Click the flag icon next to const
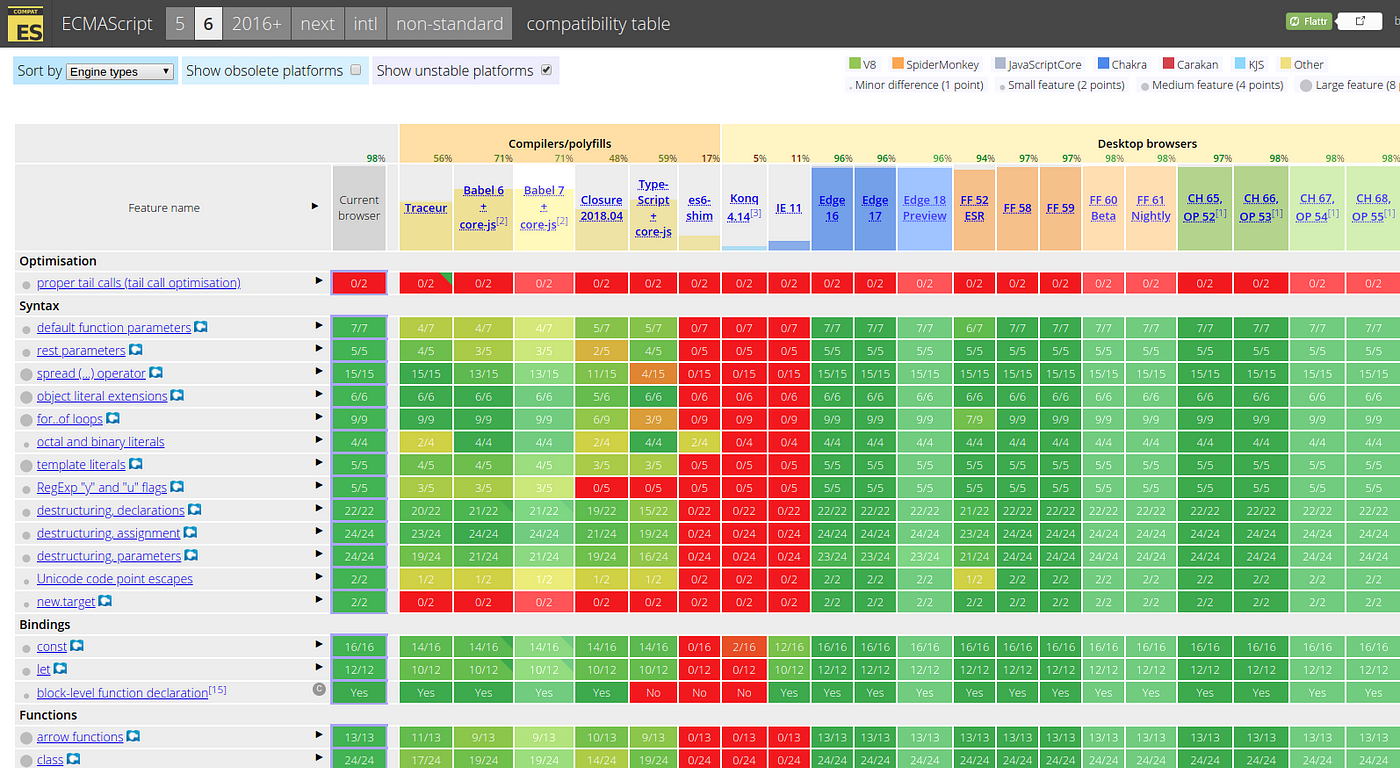Image resolution: width=1400 pixels, height=768 pixels. point(77,646)
